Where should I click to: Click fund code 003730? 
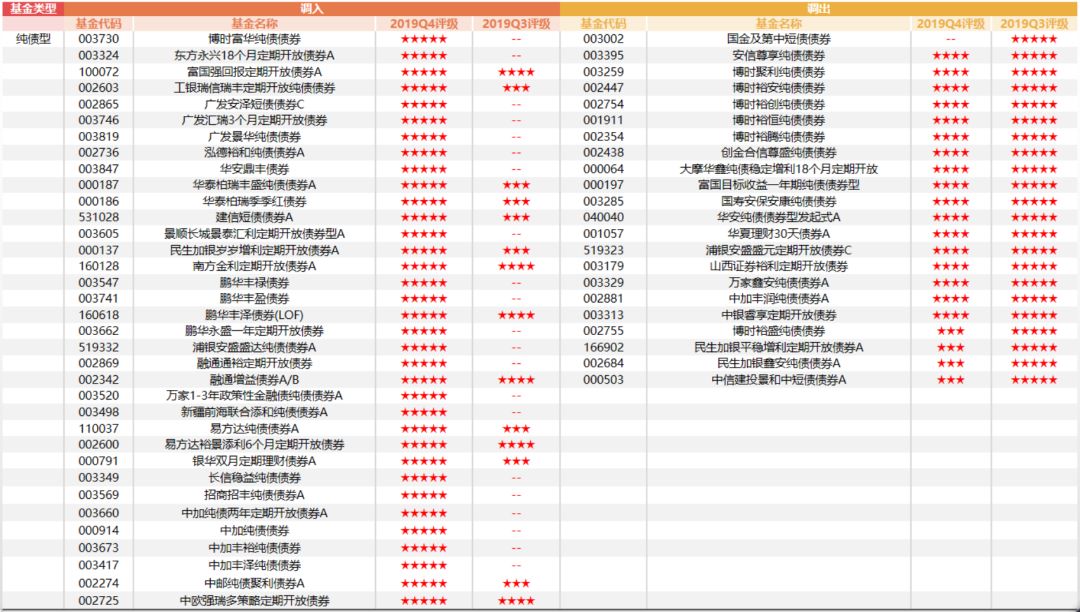98,39
